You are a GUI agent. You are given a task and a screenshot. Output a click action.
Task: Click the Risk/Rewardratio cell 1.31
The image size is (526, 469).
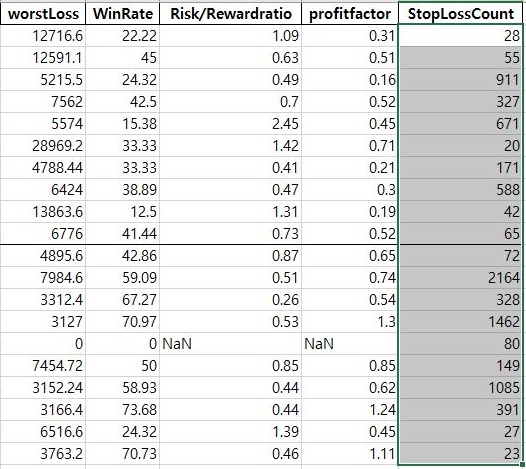pos(230,212)
